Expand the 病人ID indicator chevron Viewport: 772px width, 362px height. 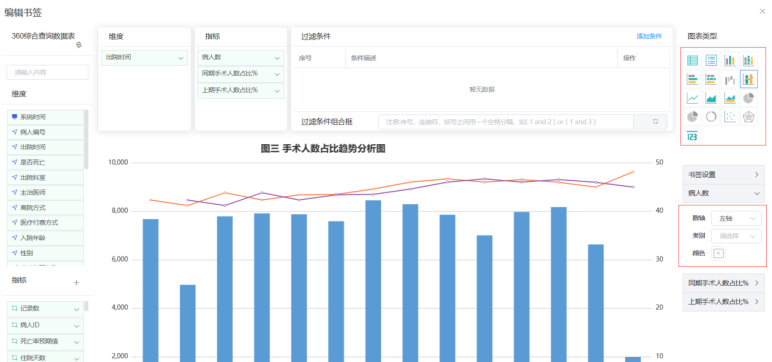(77, 326)
